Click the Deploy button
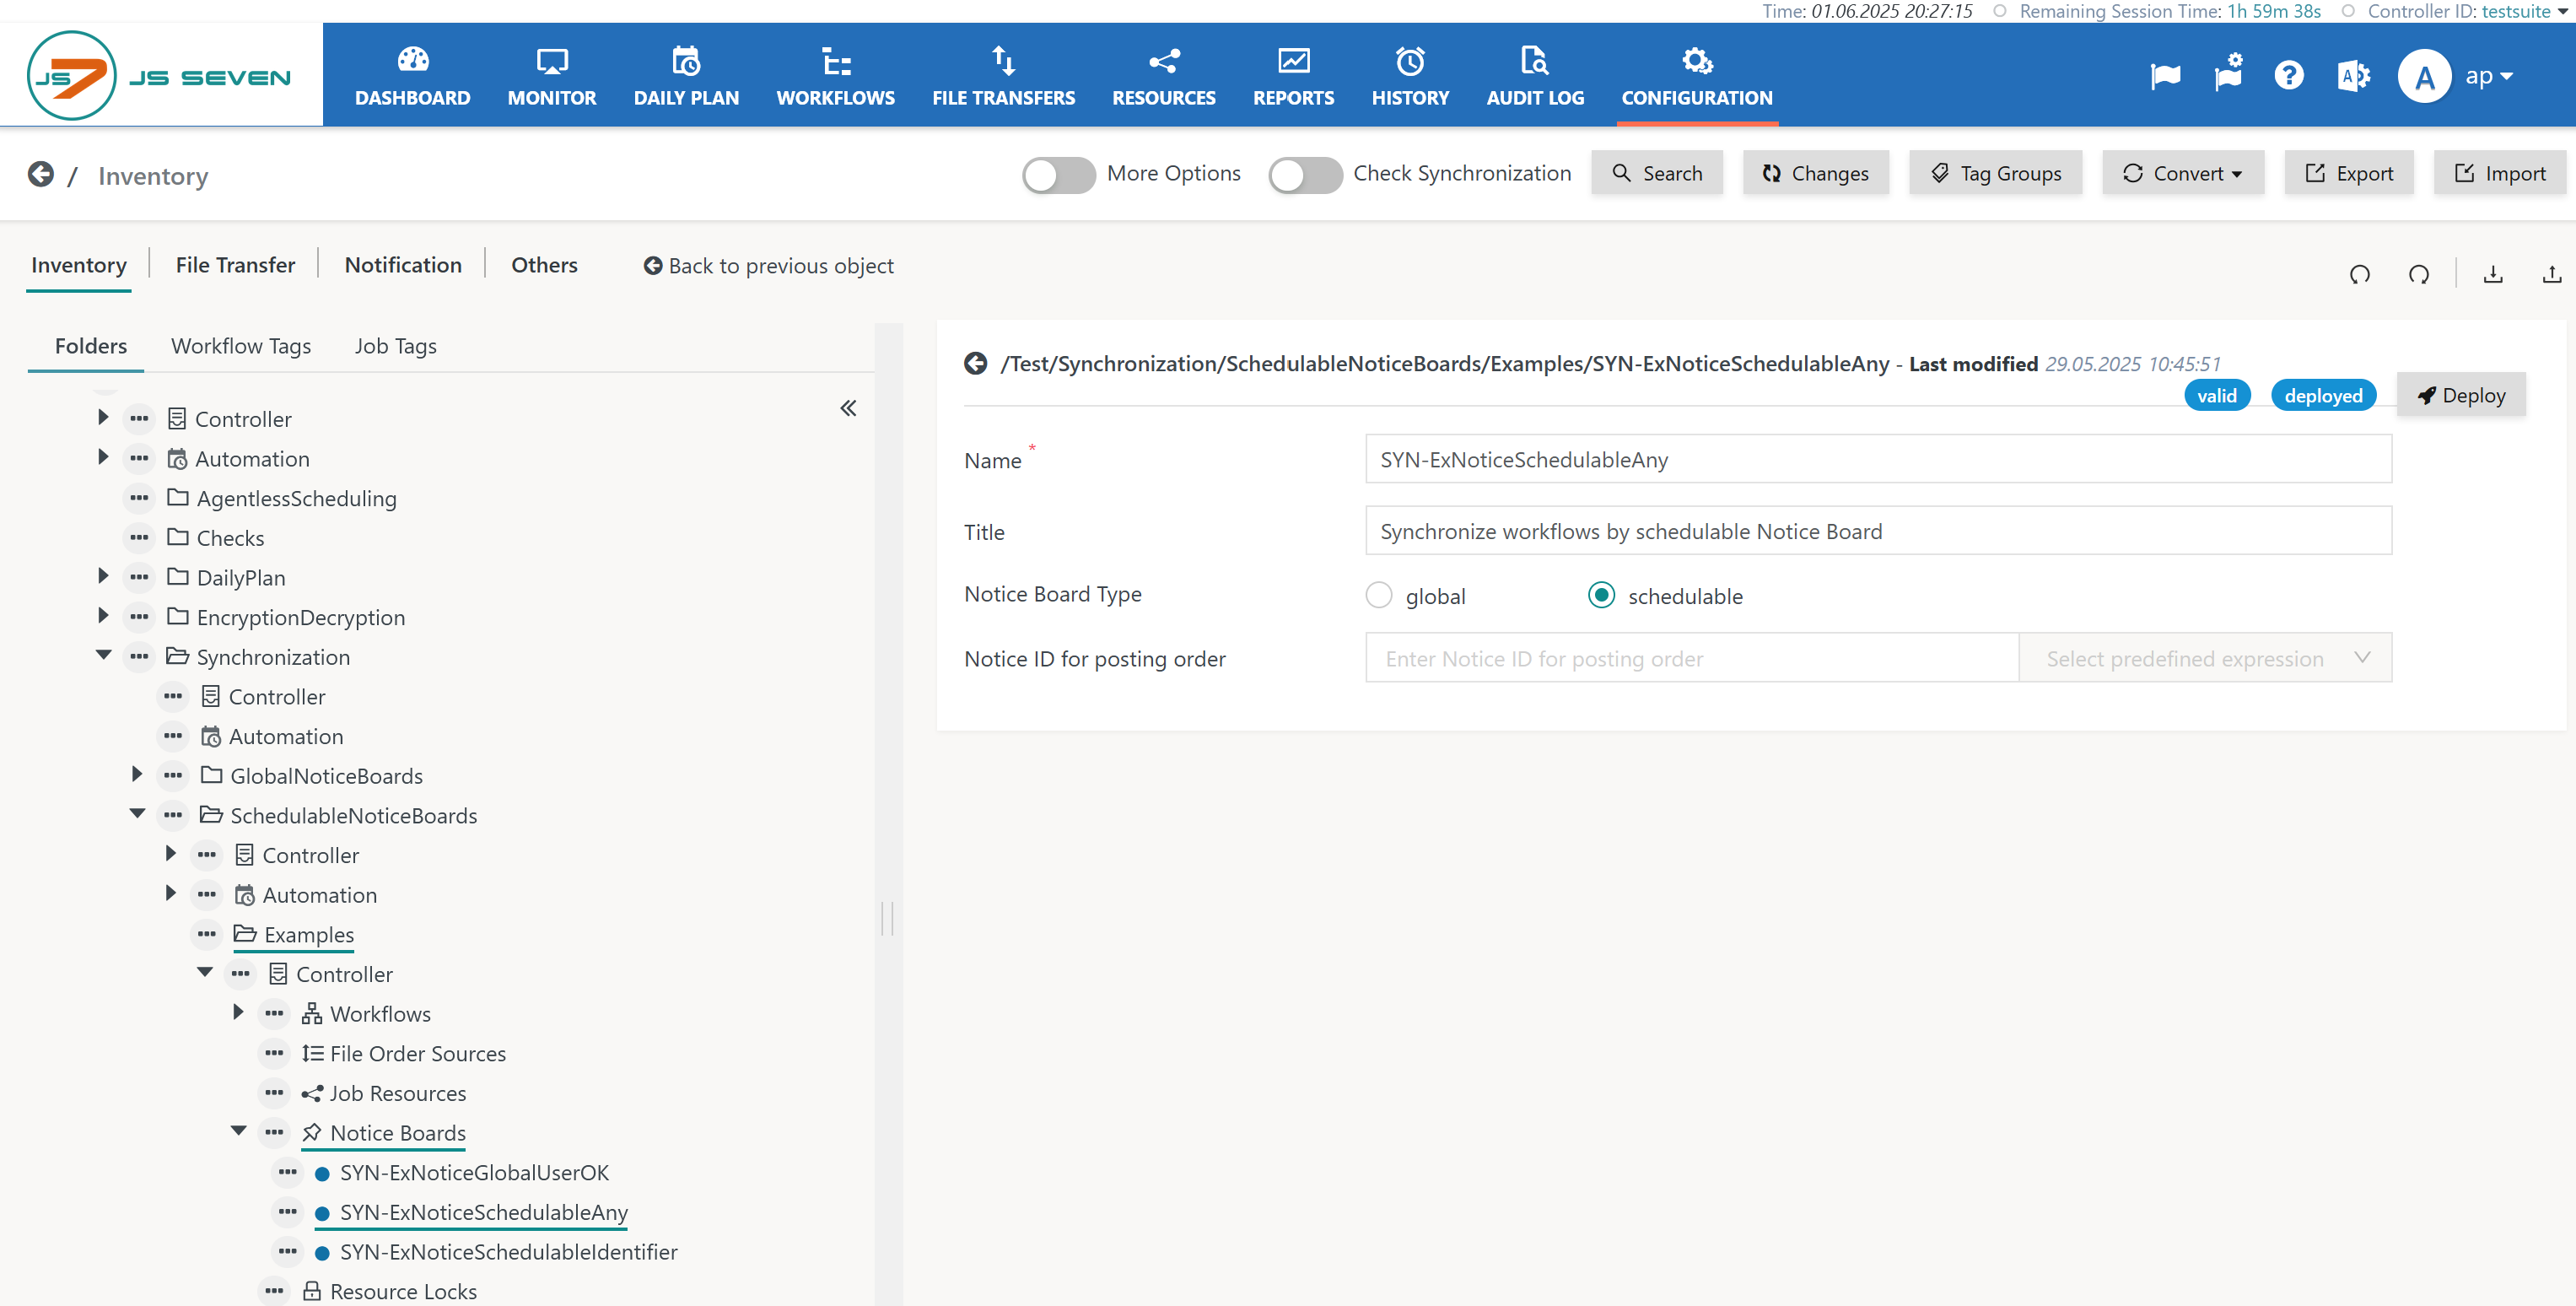This screenshot has height=1306, width=2576. tap(2461, 395)
